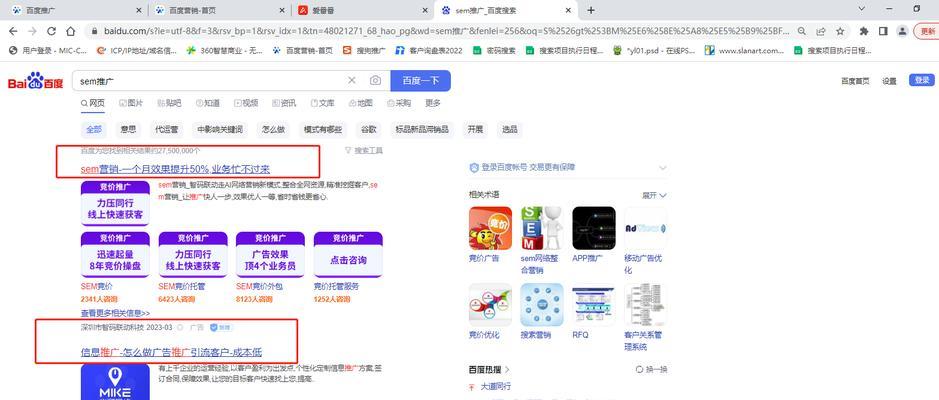Screen dimensions: 939x400
Task: Toggle the browser side panel icon
Action: click(x=883, y=31)
